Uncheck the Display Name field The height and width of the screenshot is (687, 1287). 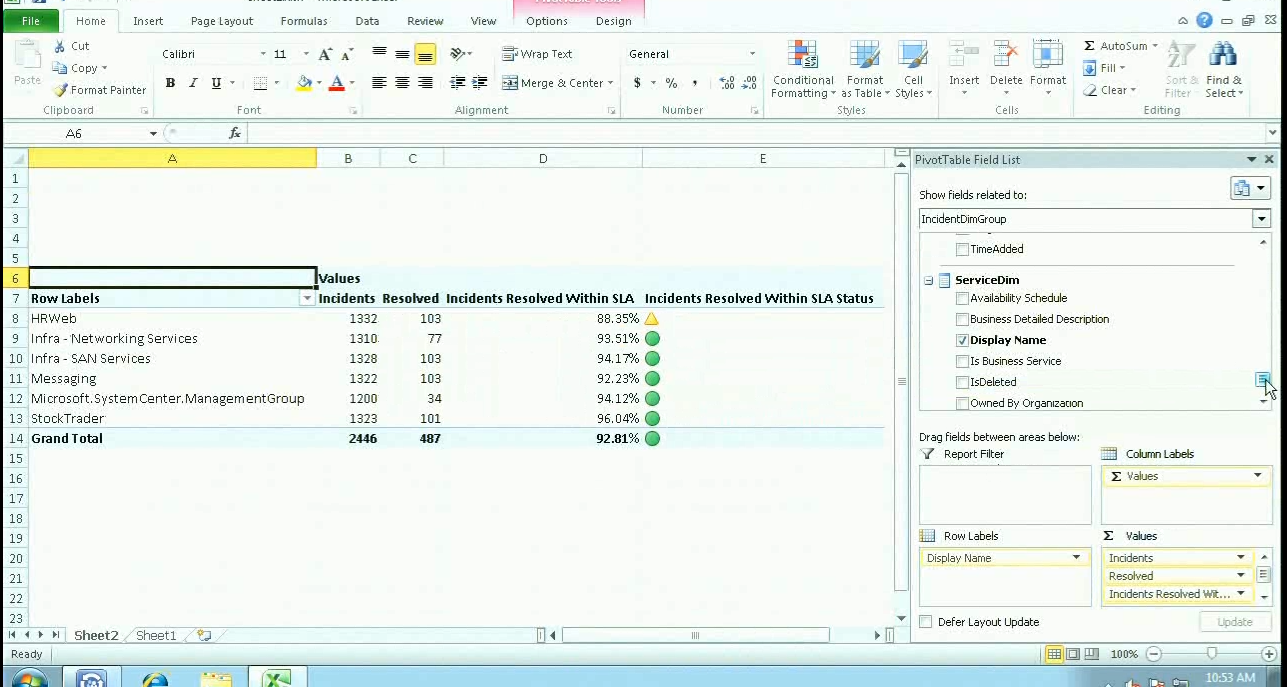[x=962, y=340]
